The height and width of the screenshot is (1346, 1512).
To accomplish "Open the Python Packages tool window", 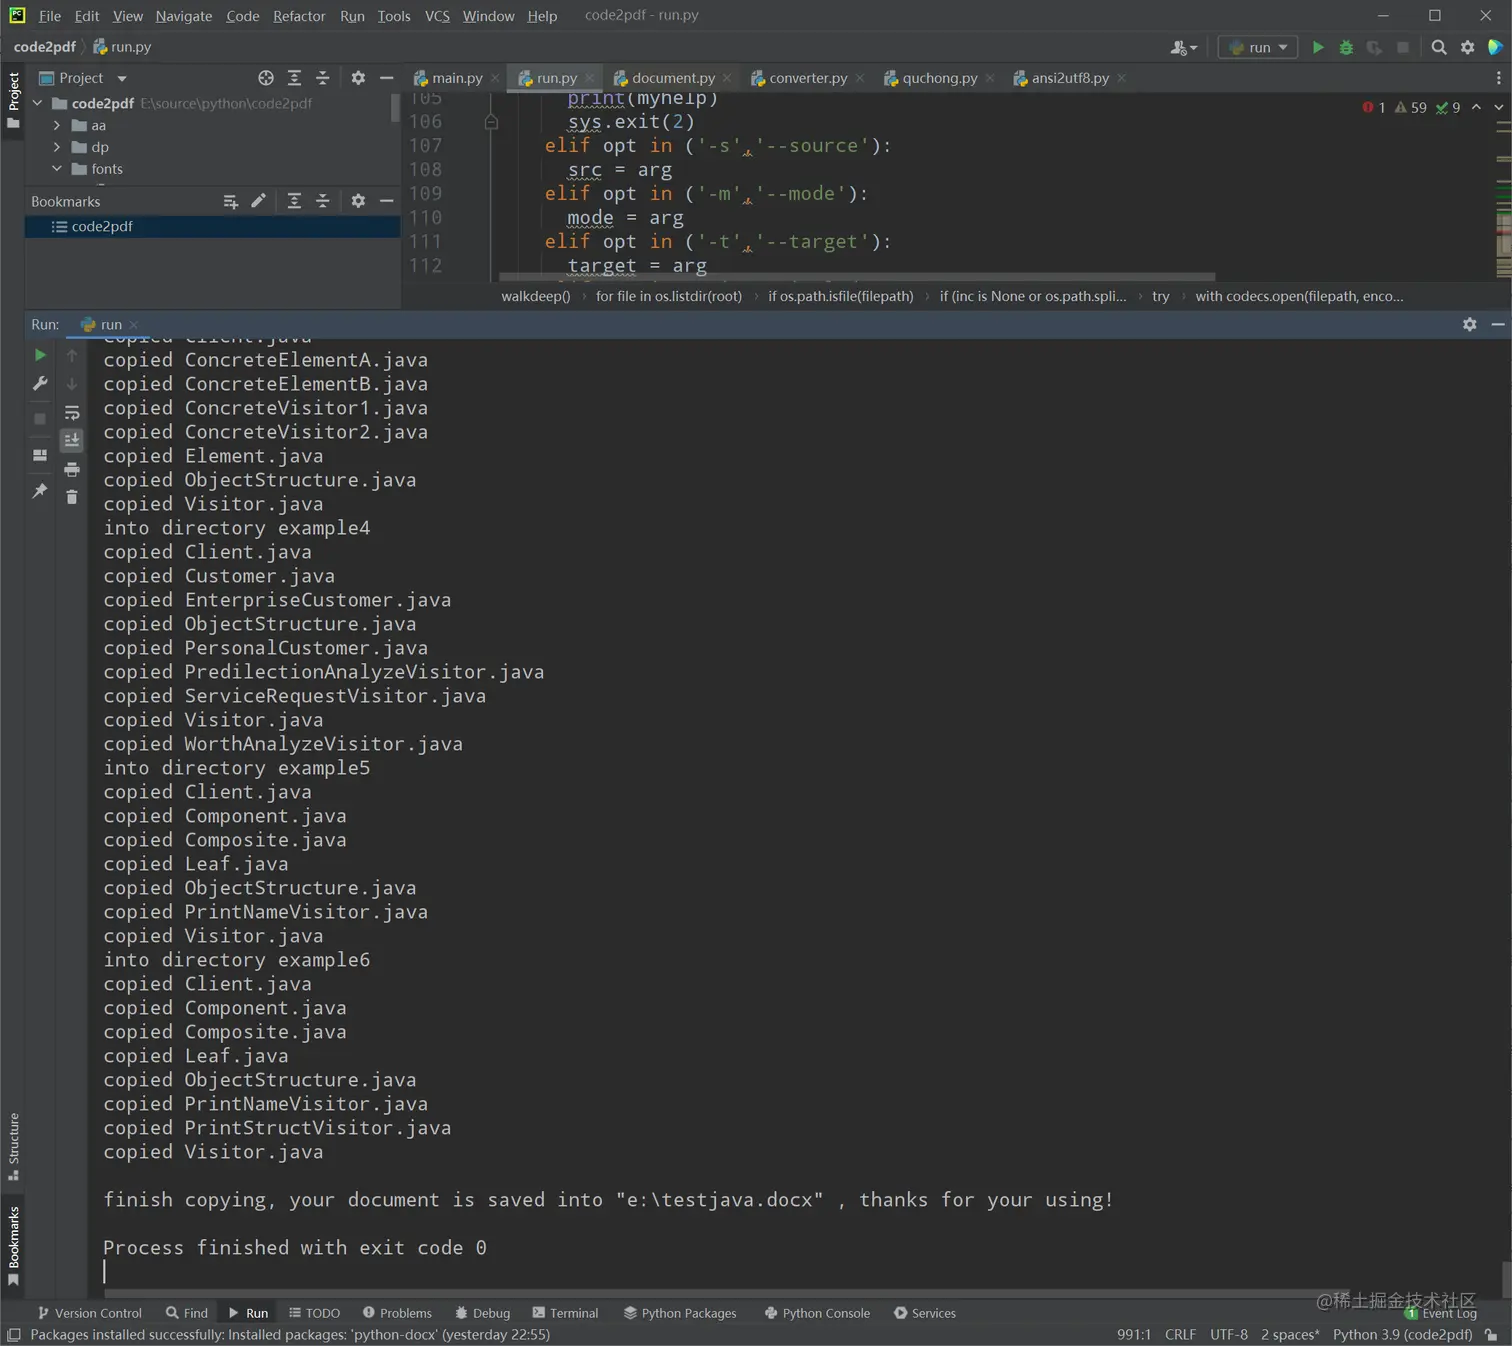I will pyautogui.click(x=680, y=1313).
